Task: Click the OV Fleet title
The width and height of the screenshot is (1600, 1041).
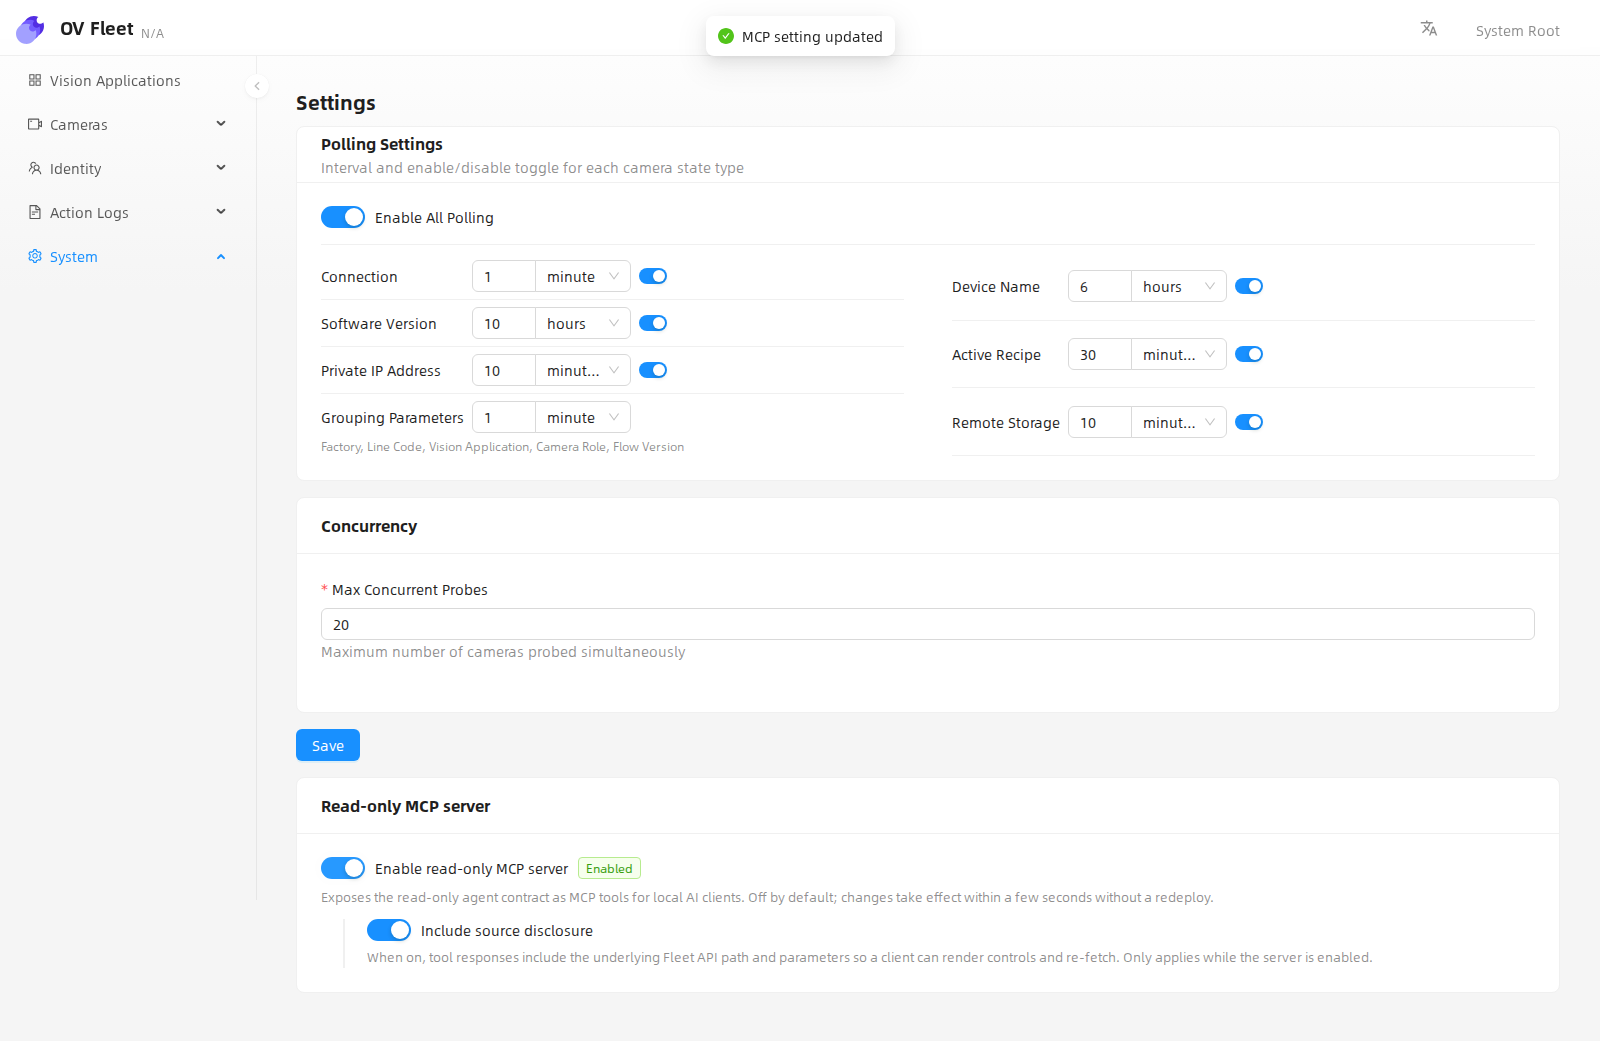Action: (97, 28)
